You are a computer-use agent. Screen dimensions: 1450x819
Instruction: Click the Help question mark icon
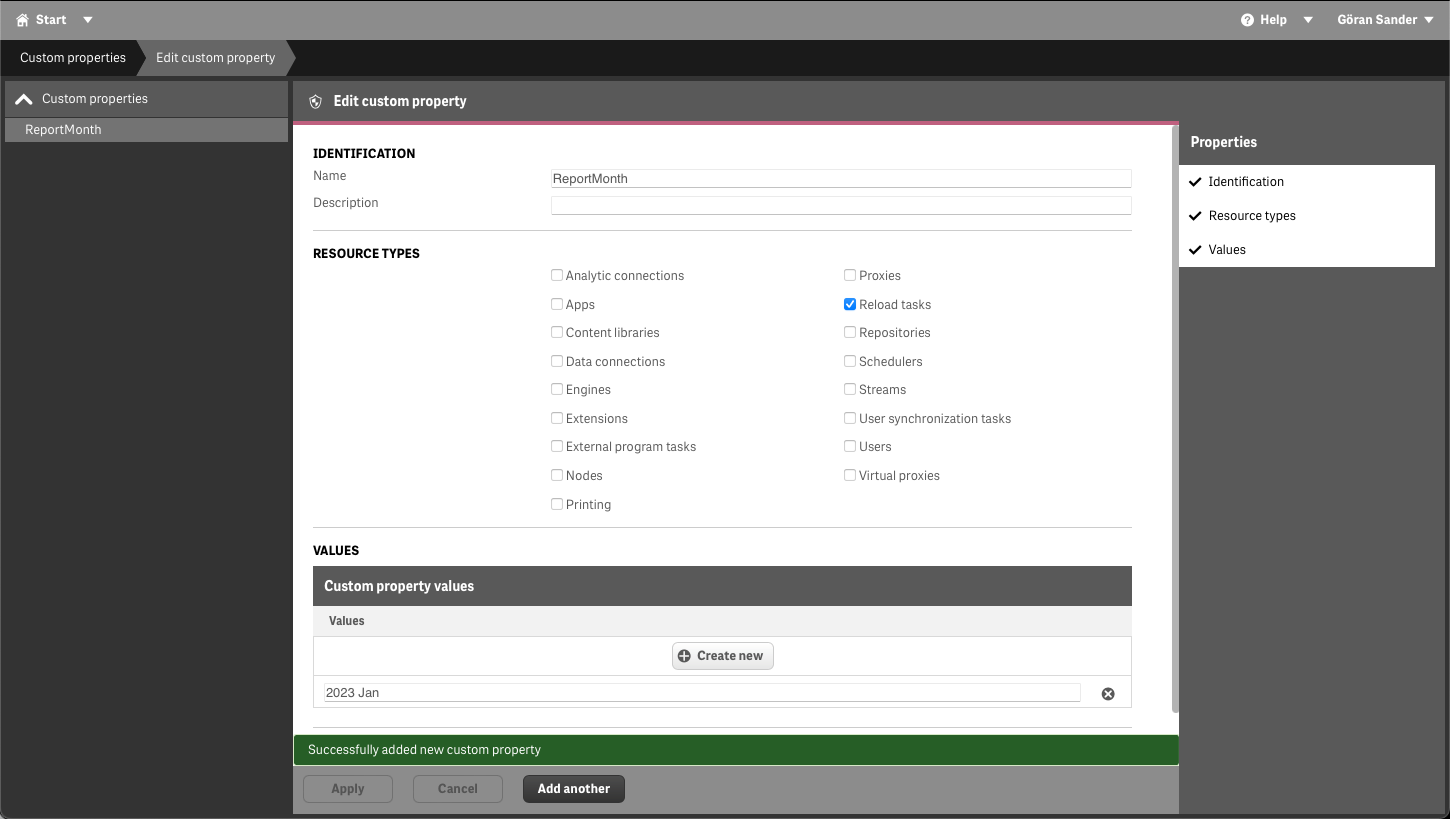coord(1247,20)
